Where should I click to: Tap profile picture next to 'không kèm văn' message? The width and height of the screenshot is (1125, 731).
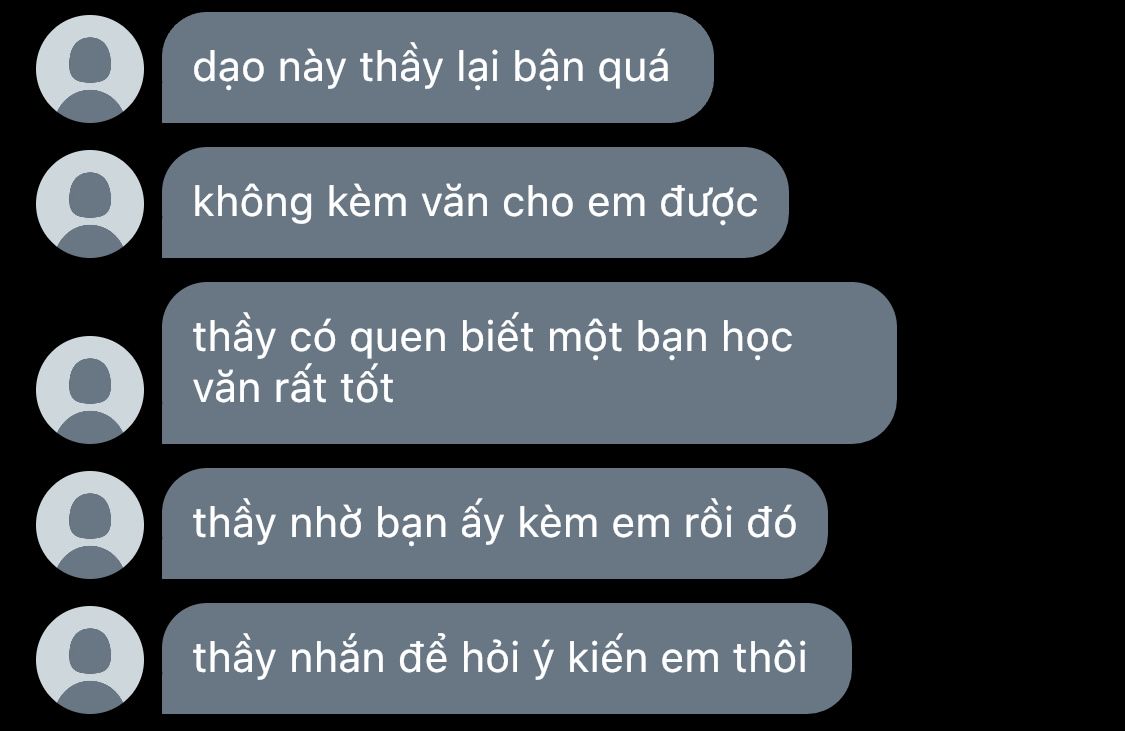click(90, 204)
